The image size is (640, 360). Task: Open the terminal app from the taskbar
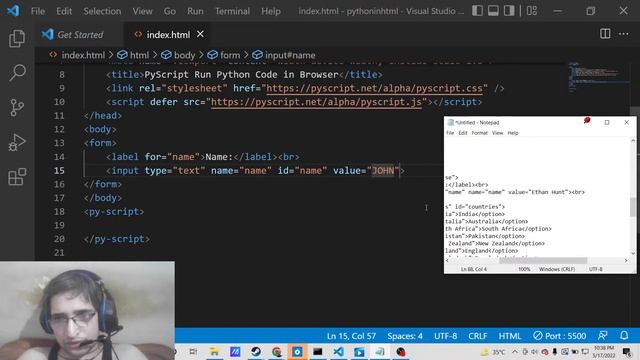[x=318, y=351]
